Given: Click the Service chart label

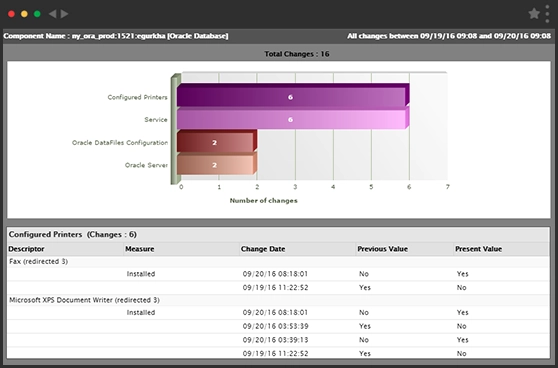Looking at the screenshot, I should point(156,120).
